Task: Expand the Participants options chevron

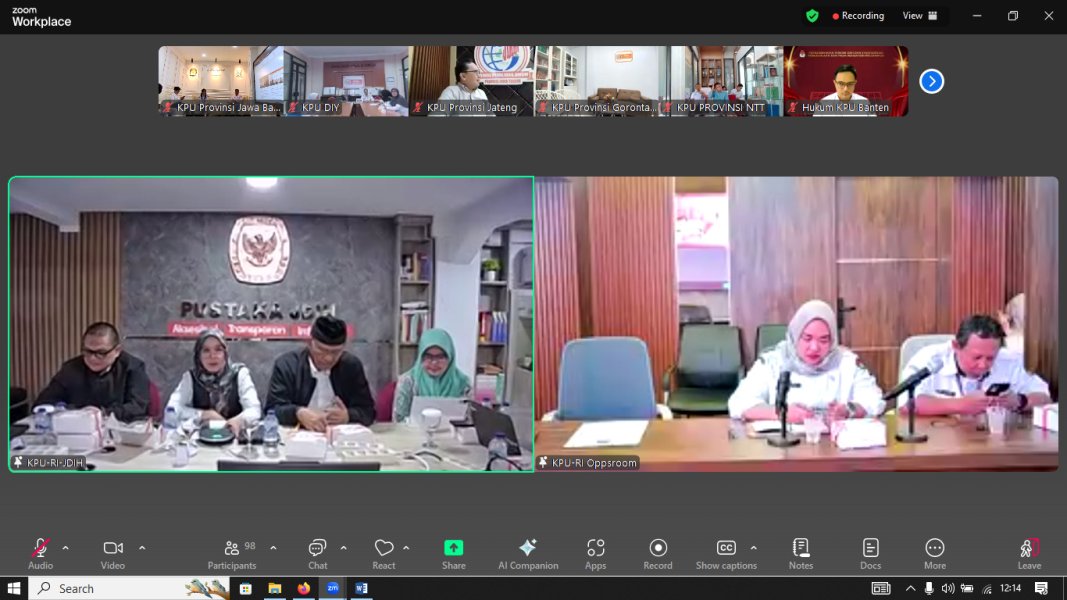Action: pos(273,548)
